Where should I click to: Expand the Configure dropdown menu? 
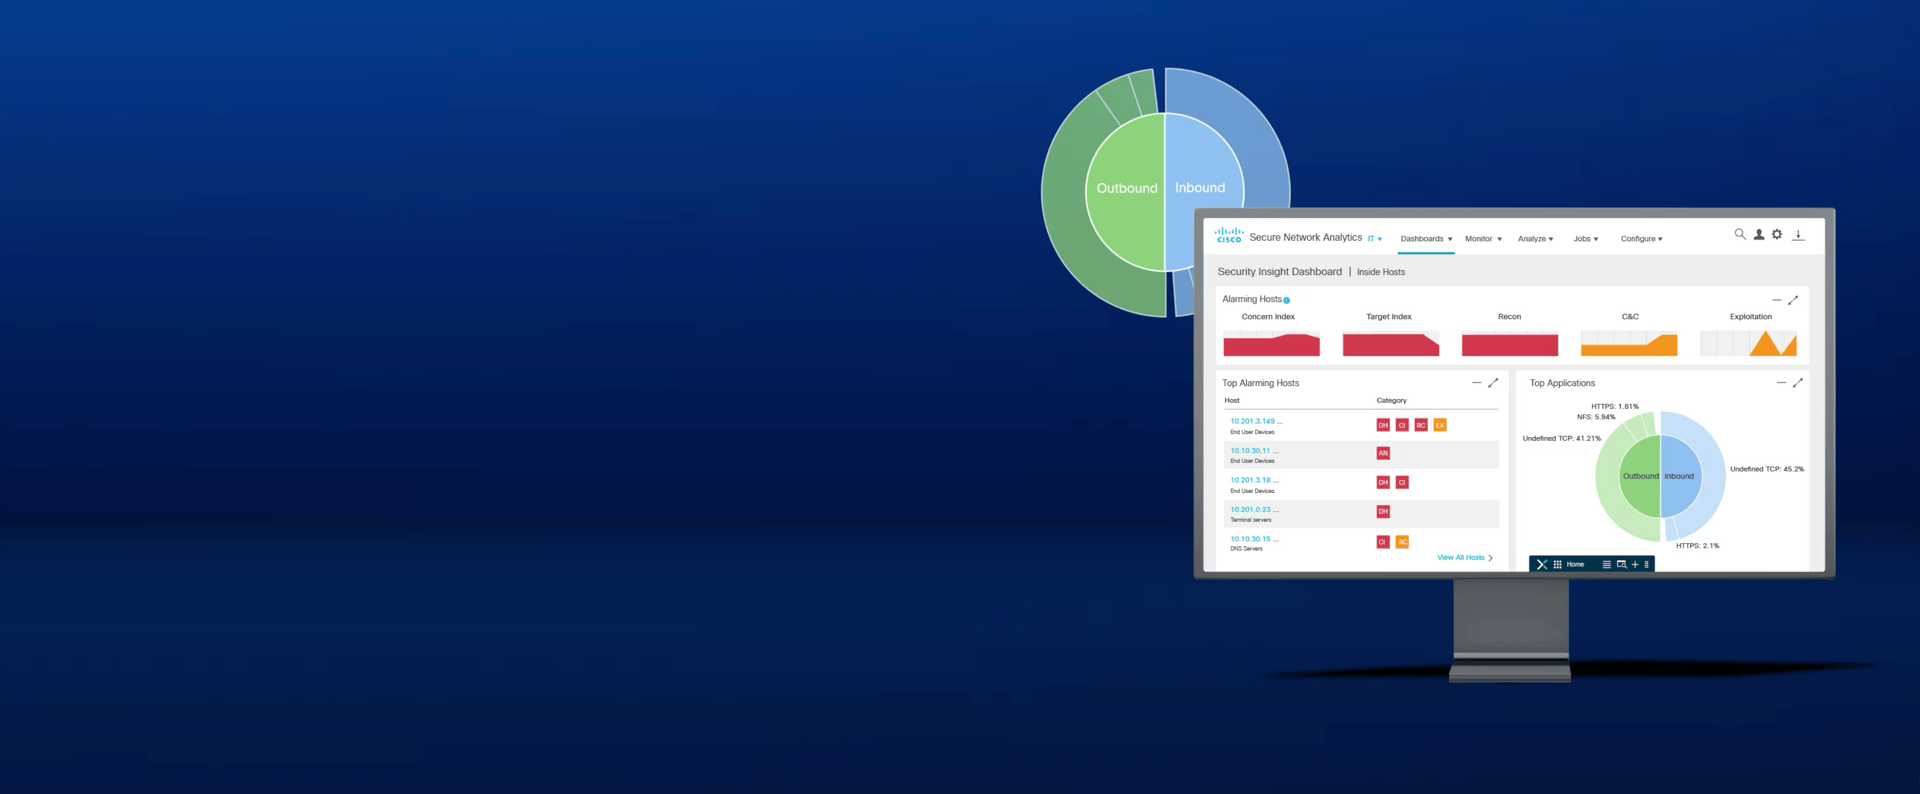click(x=1641, y=239)
